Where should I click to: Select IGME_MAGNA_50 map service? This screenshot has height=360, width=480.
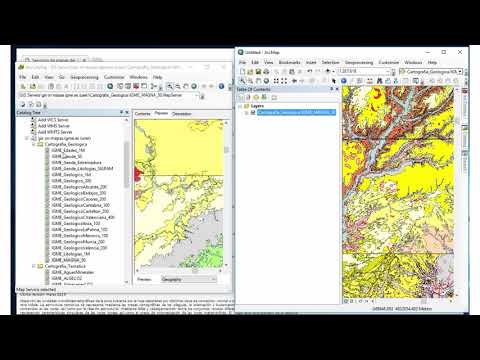(x=69, y=260)
